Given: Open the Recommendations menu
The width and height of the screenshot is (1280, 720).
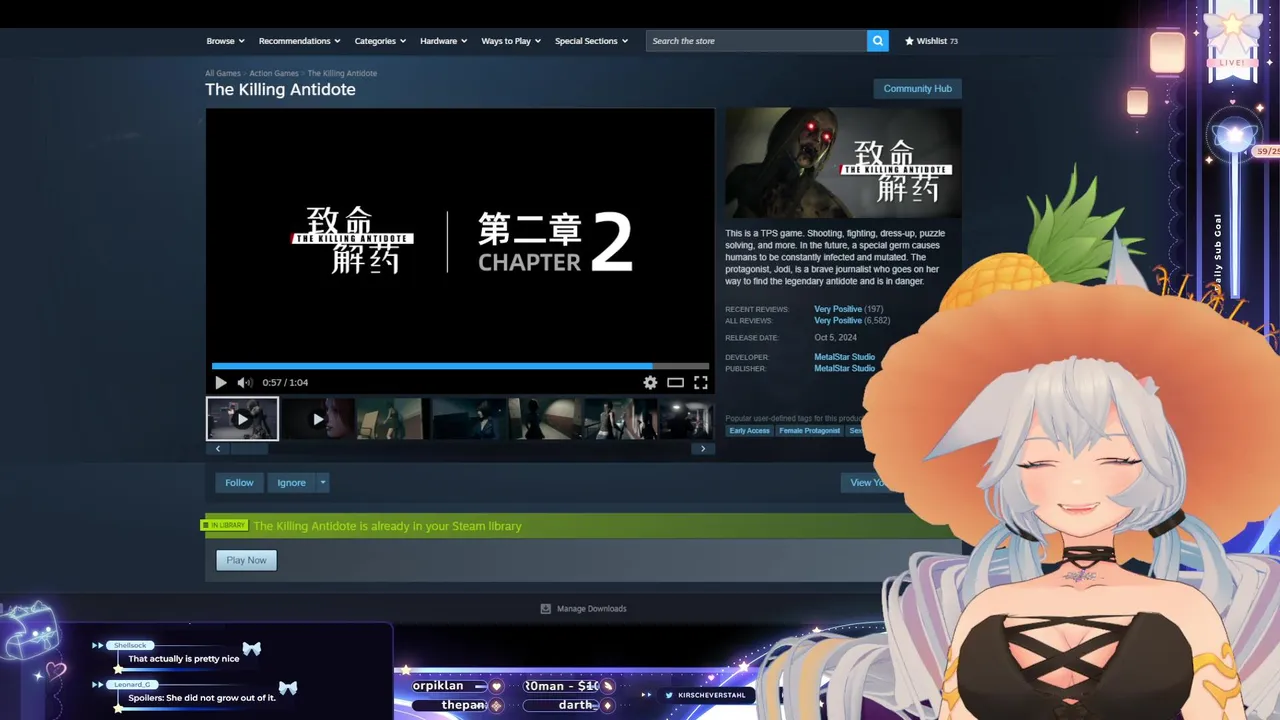Looking at the screenshot, I should click(x=299, y=41).
